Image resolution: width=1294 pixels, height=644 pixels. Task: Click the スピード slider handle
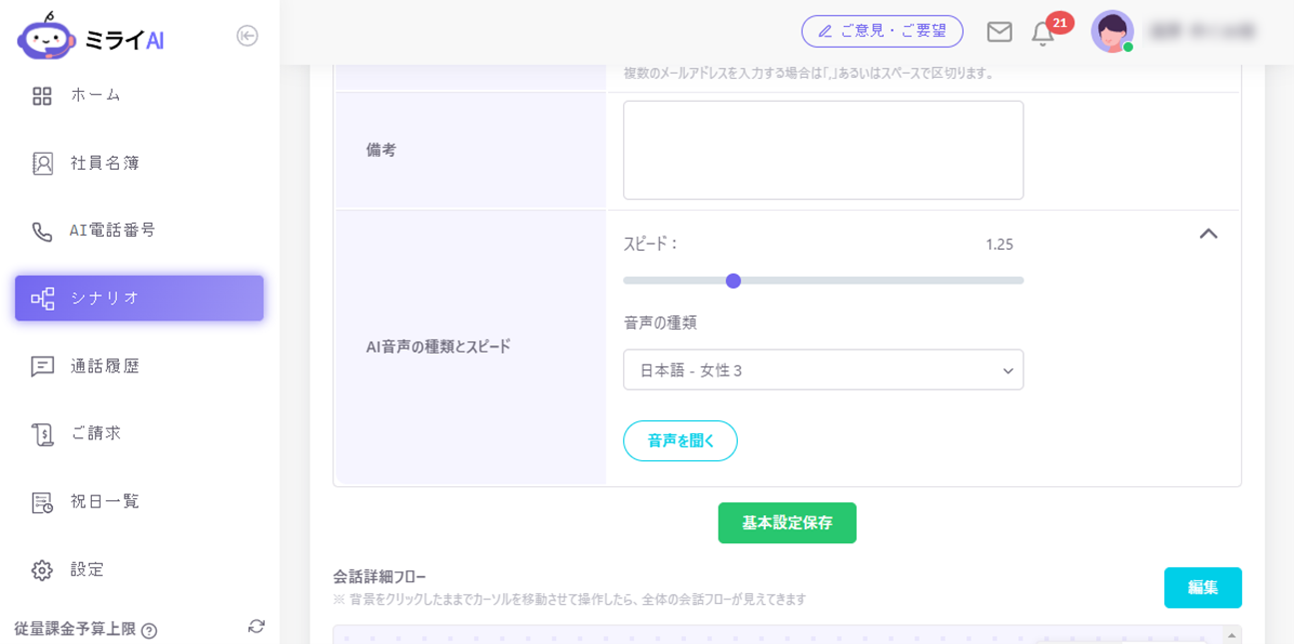pyautogui.click(x=733, y=281)
